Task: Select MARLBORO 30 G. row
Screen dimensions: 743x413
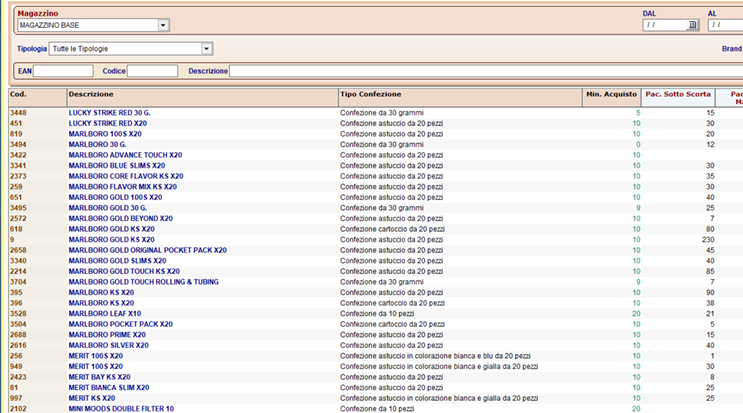Action: [x=376, y=144]
